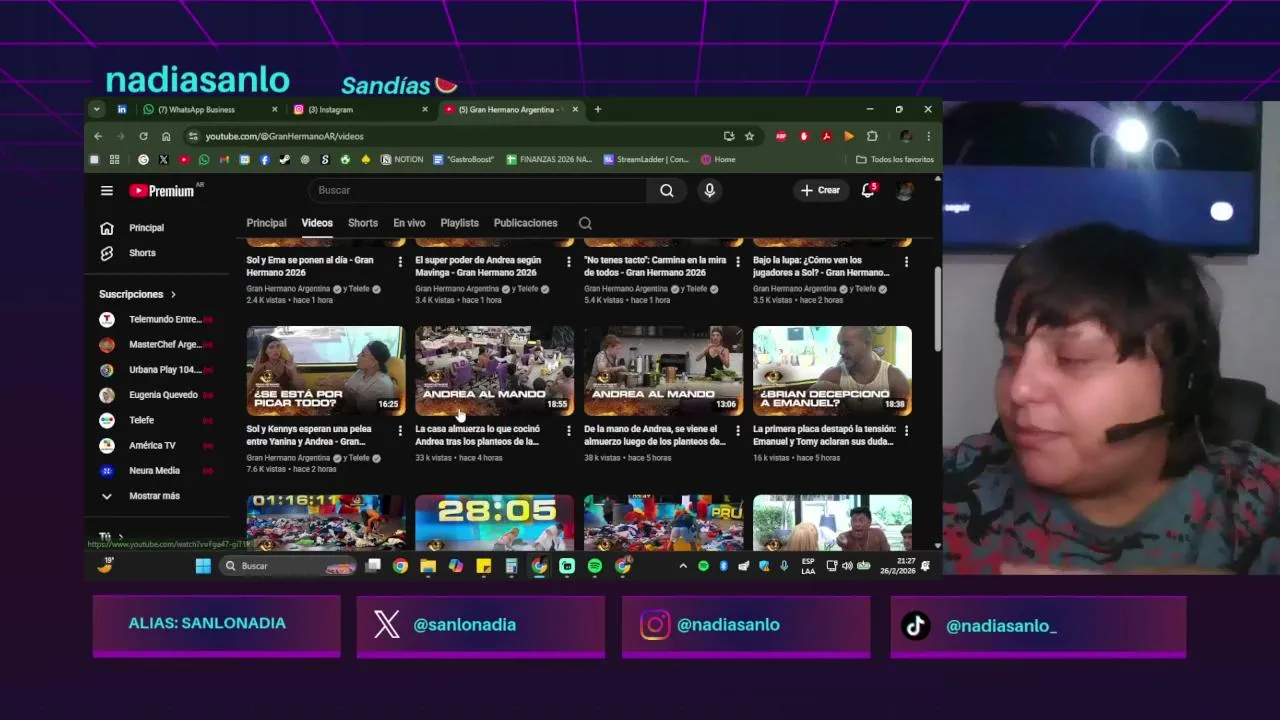Click the page vertical scrollbar
The width and height of the screenshot is (1280, 720).
(x=937, y=308)
